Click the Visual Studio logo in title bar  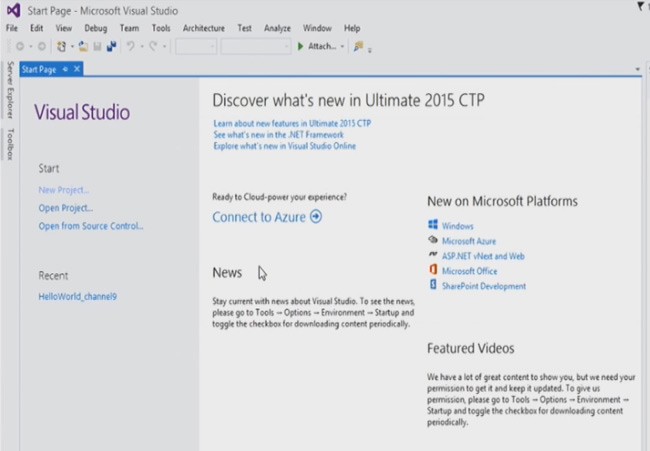pos(14,10)
